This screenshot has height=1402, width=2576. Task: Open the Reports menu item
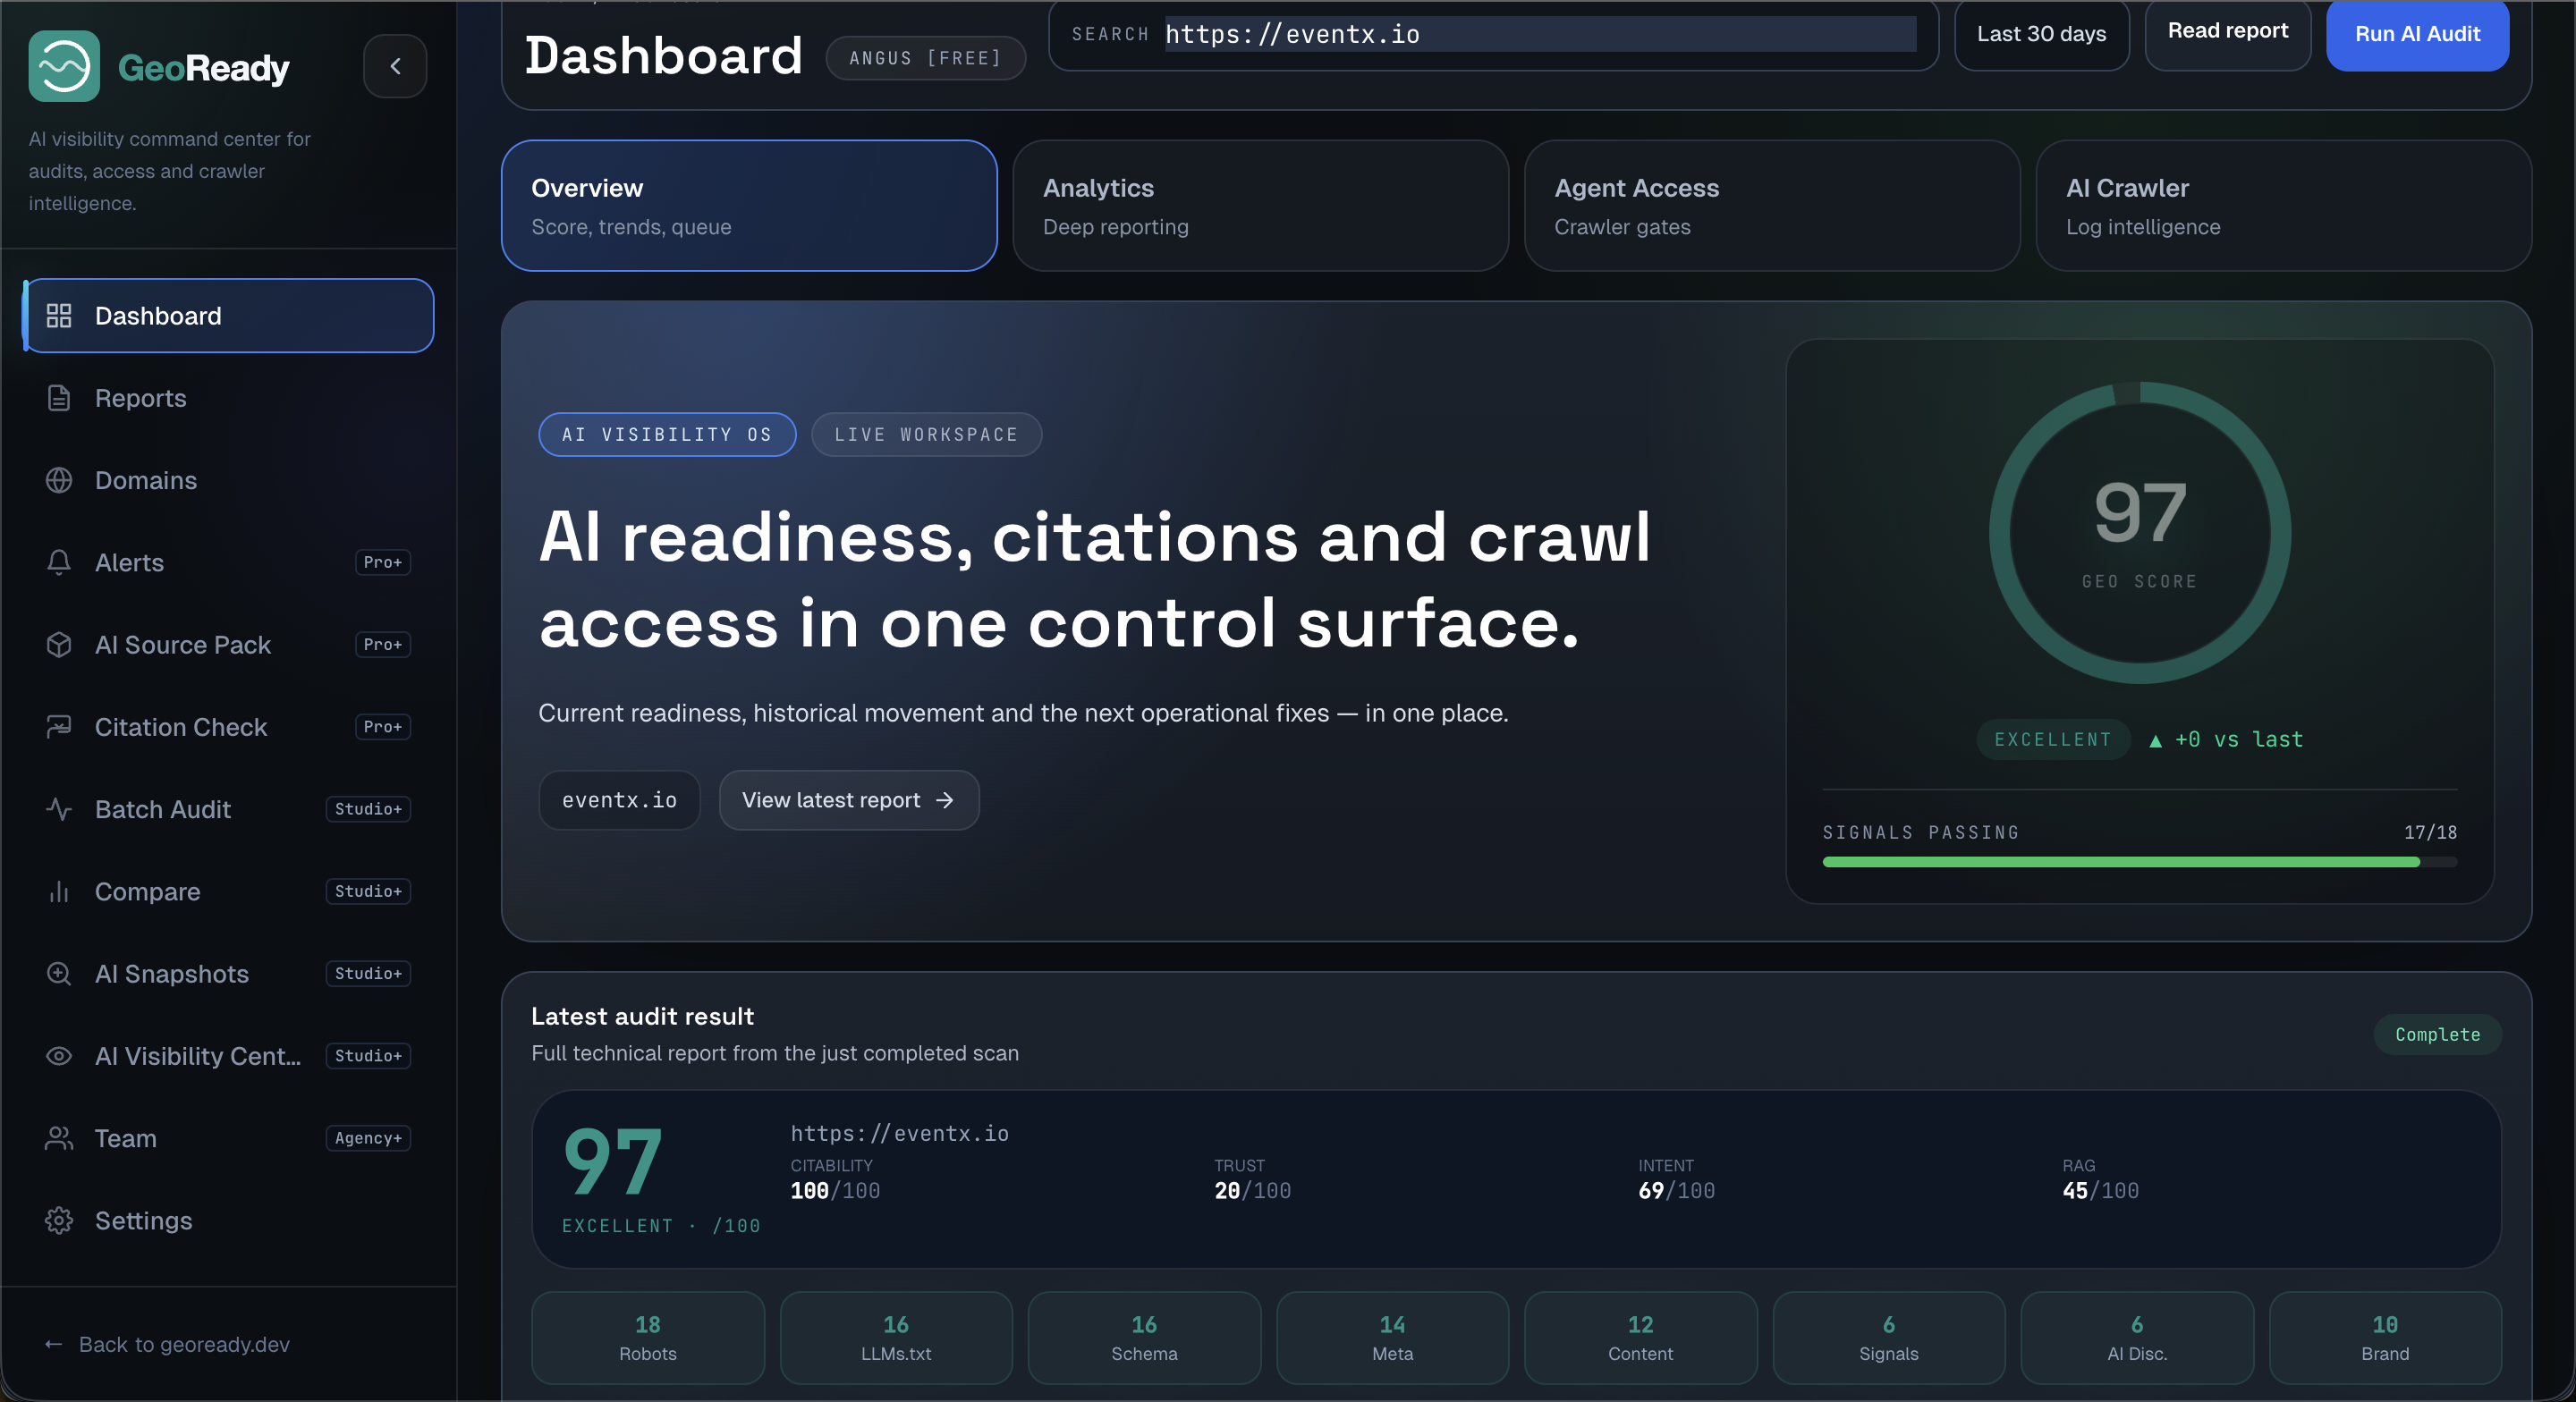(x=229, y=398)
